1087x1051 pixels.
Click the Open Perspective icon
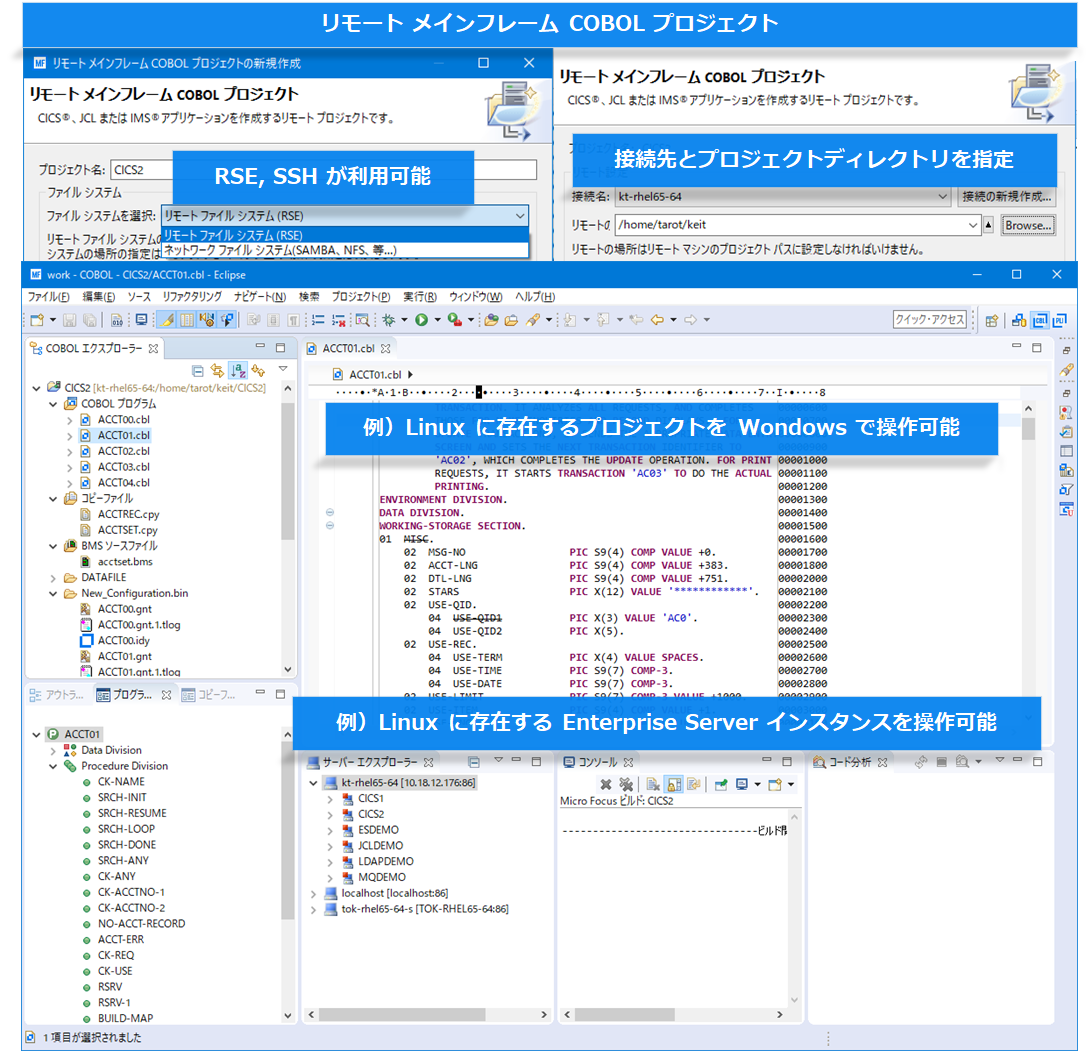tap(992, 320)
